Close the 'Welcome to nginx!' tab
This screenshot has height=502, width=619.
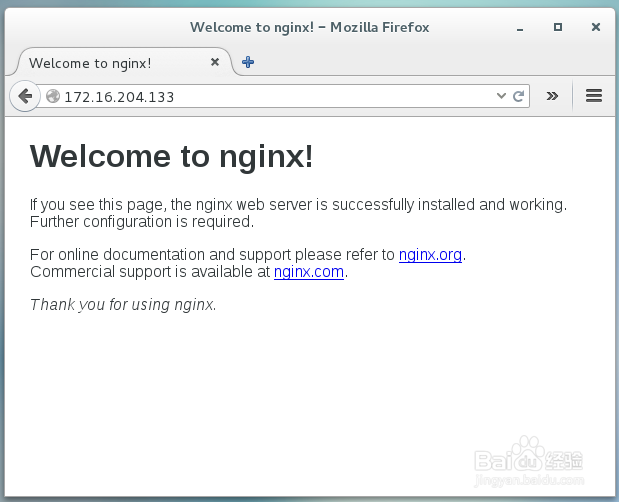point(215,62)
